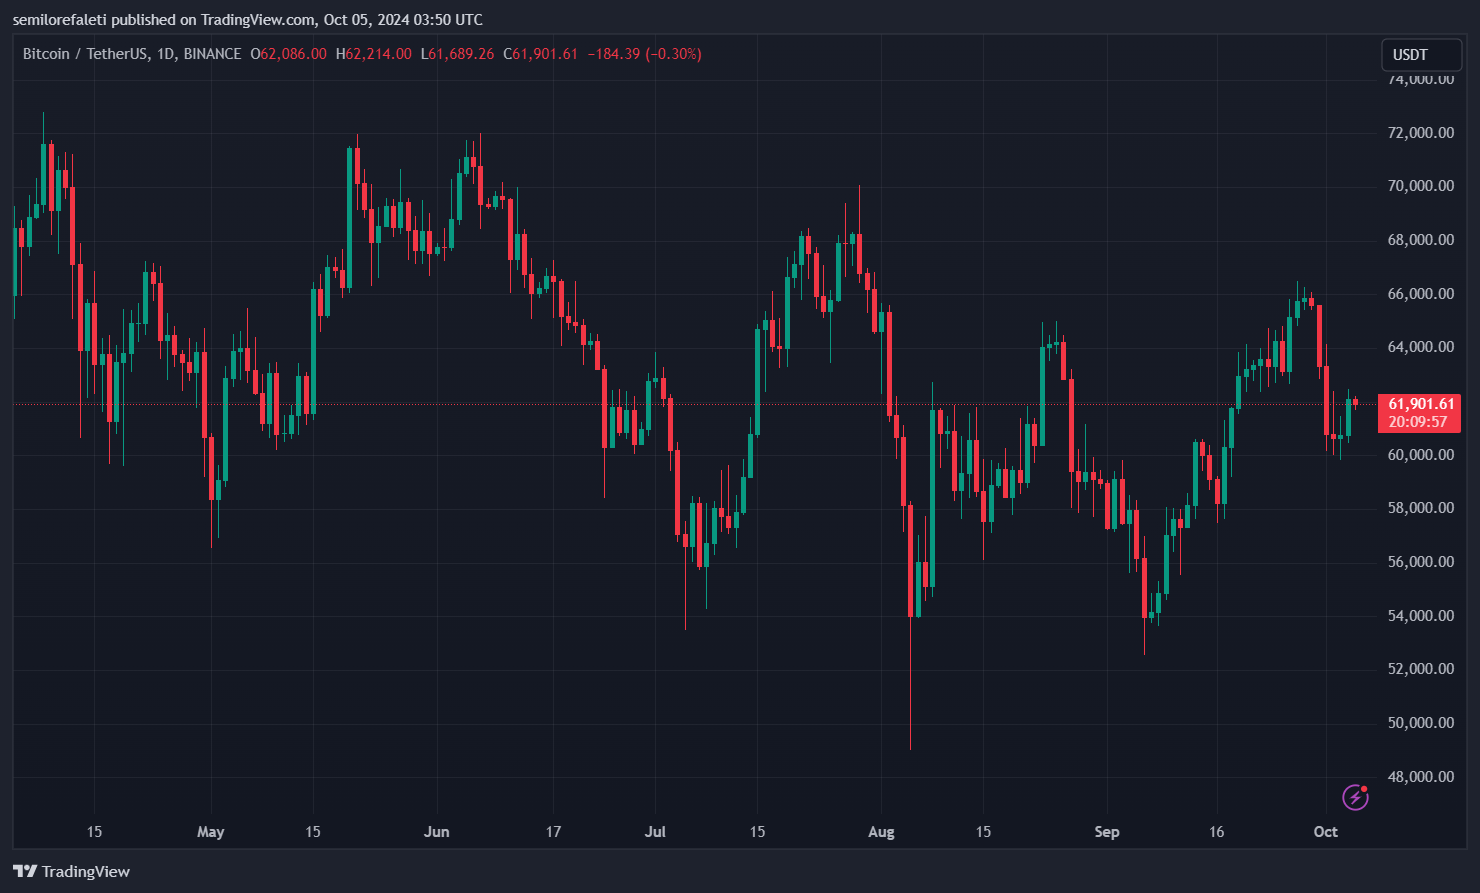Click the current price label 61,901.61
The image size is (1480, 893).
(x=1419, y=404)
